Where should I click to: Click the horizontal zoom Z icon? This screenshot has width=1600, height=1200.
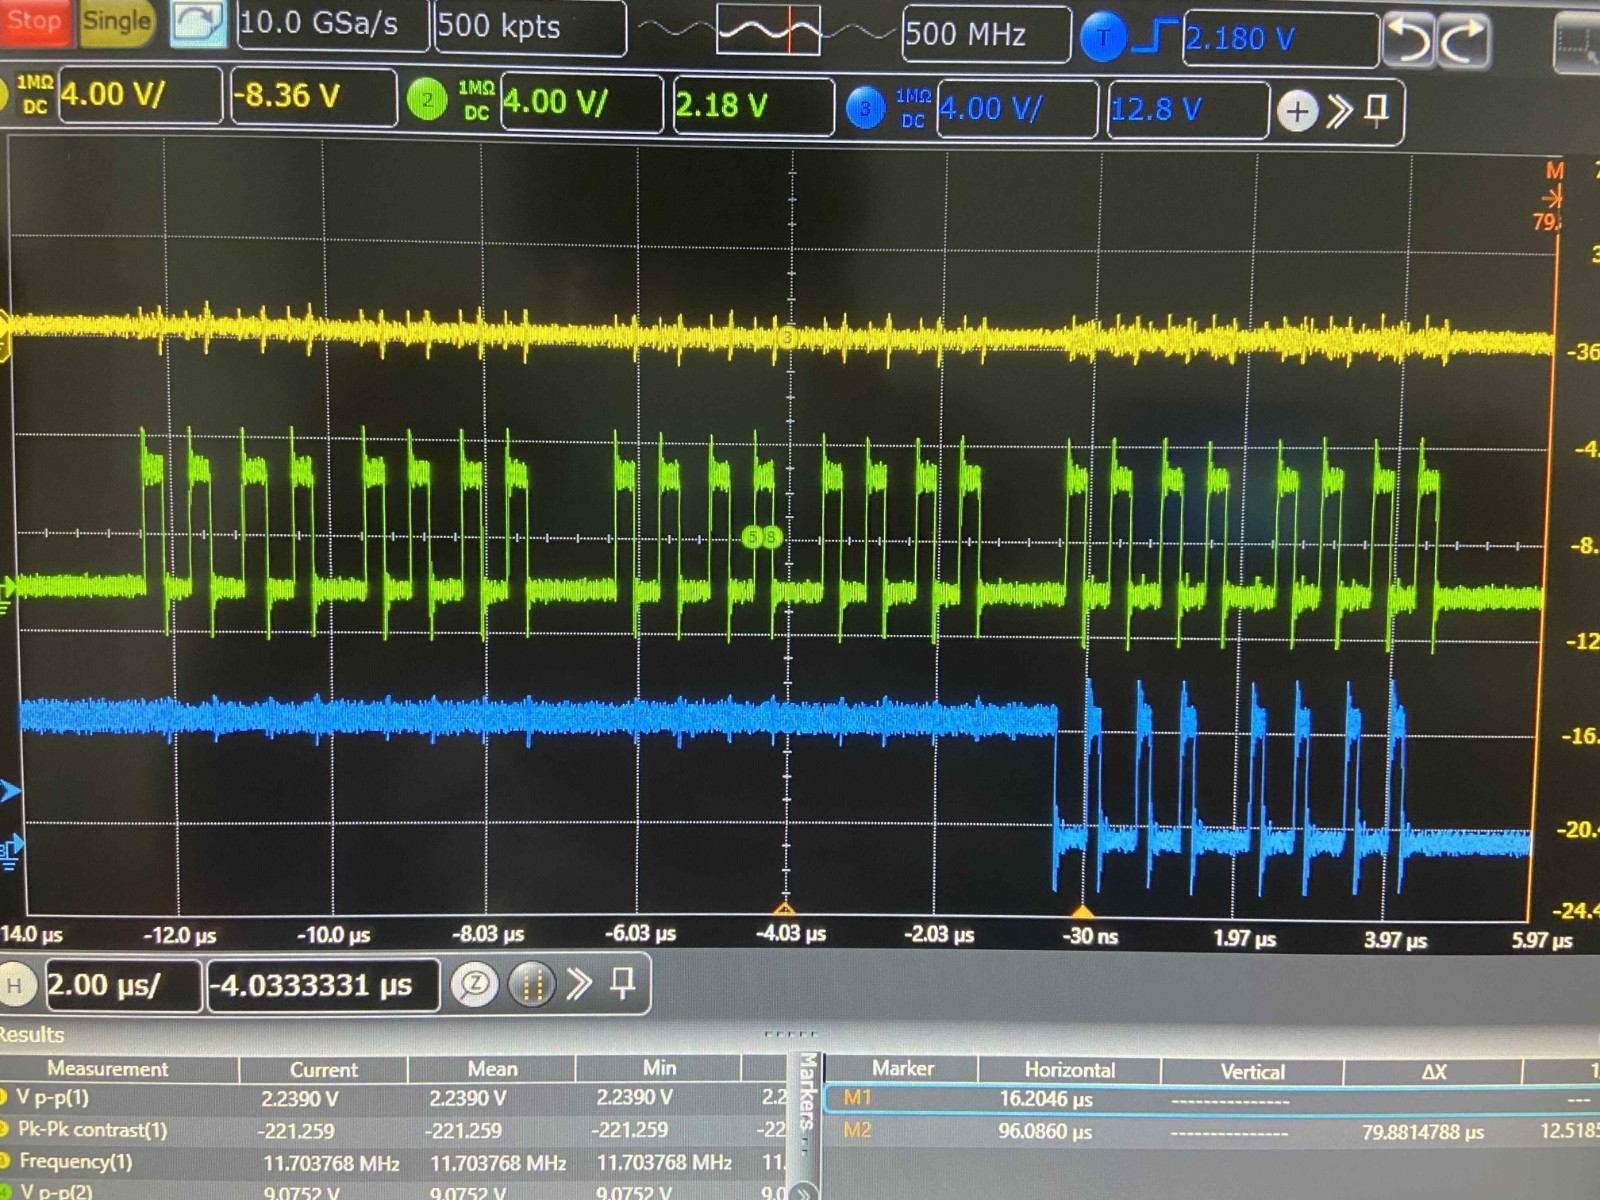point(474,985)
